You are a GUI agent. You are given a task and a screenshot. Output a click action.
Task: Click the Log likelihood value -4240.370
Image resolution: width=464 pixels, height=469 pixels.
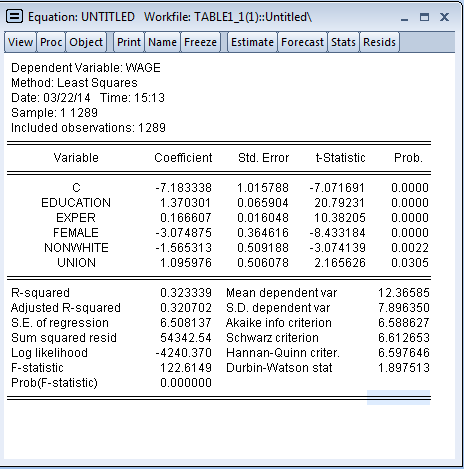tap(184, 353)
